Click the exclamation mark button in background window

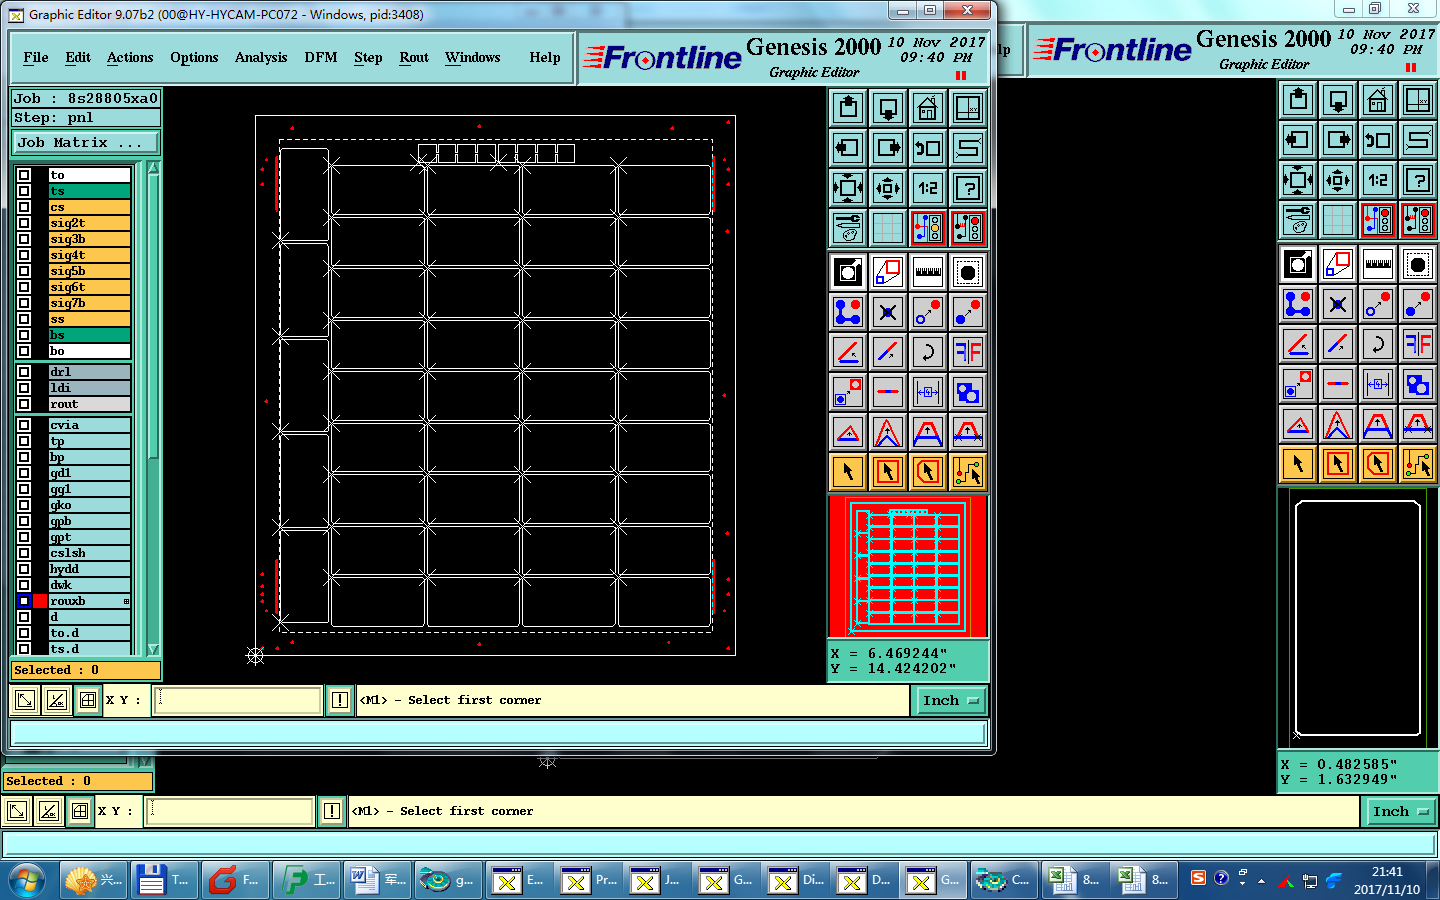click(332, 811)
